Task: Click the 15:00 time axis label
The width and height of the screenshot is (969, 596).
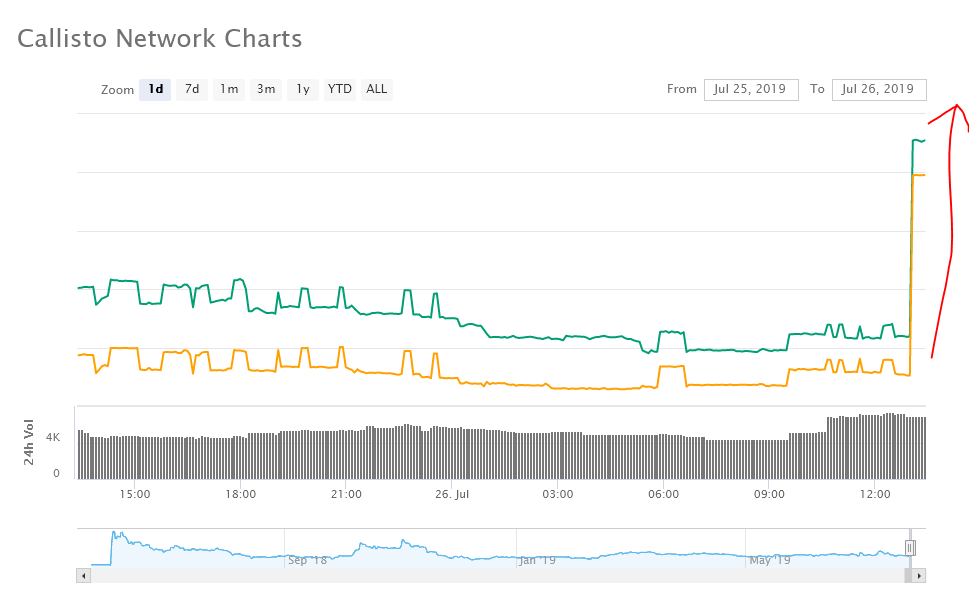Action: (x=135, y=494)
